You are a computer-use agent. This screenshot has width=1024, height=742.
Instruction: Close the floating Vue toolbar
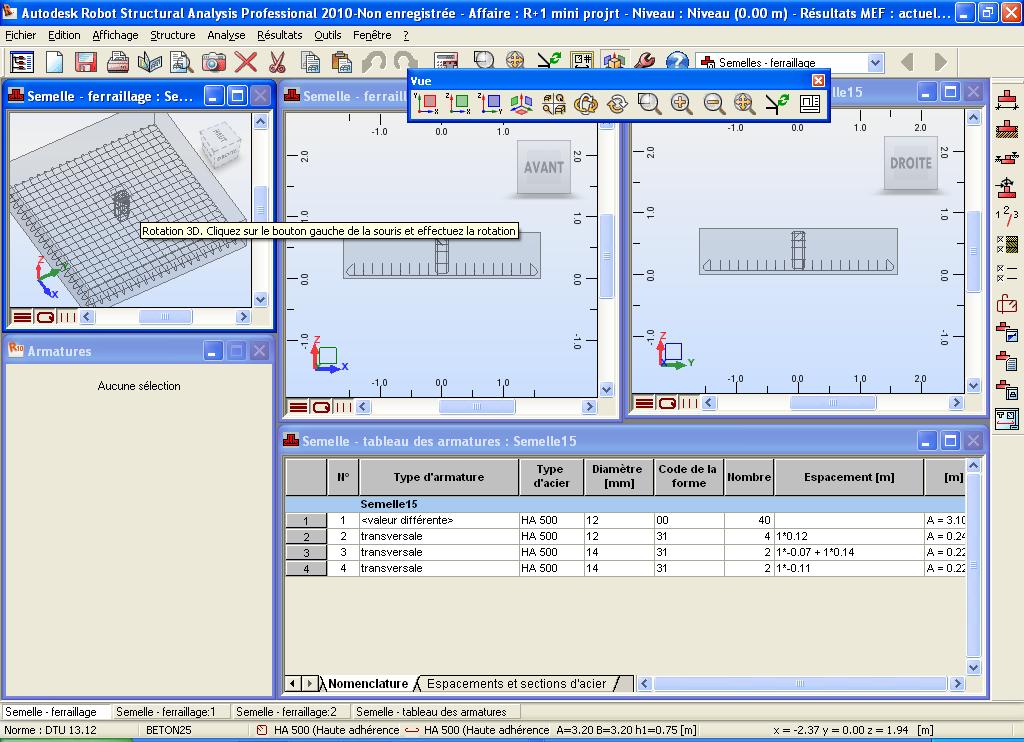point(818,80)
